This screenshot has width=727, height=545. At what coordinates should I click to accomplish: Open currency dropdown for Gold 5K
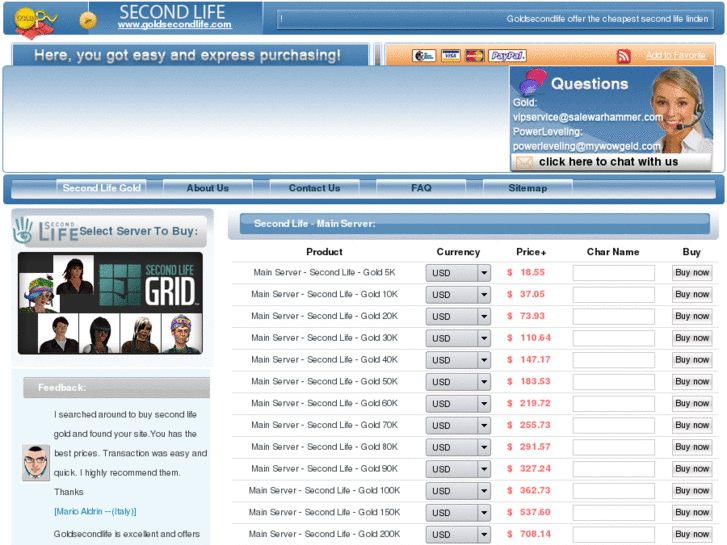[458, 273]
